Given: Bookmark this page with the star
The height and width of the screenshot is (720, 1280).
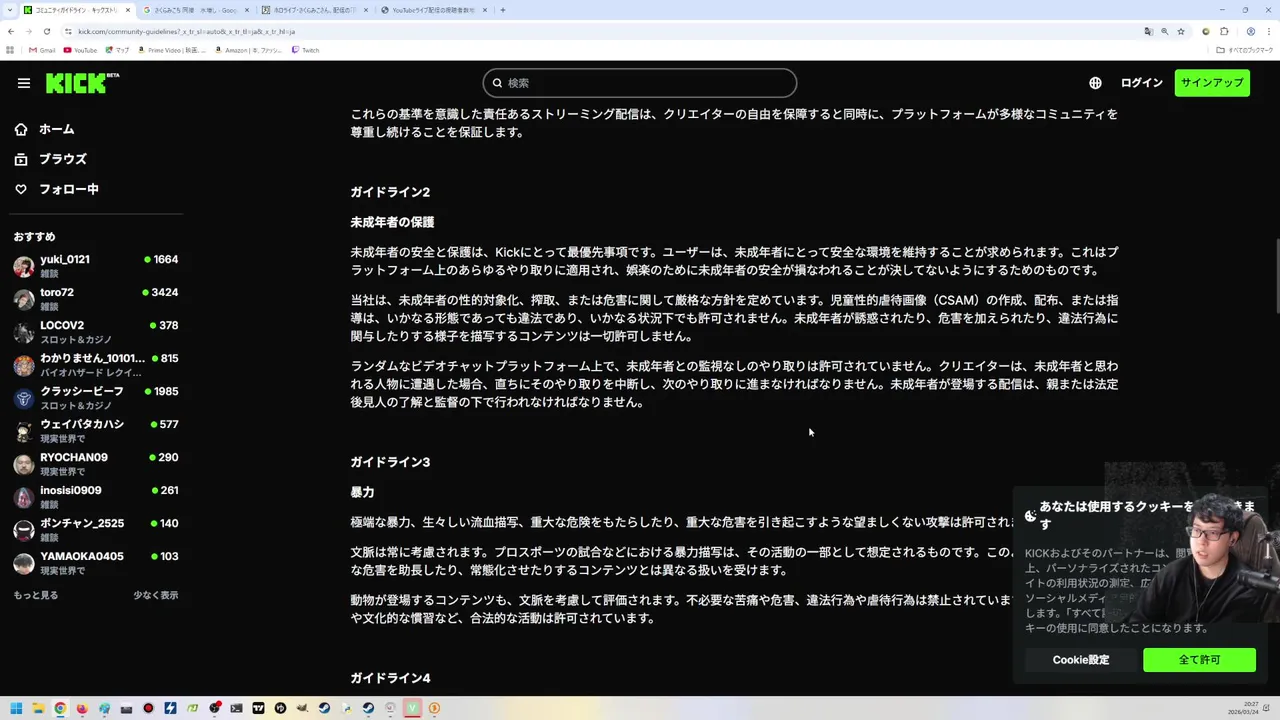Looking at the screenshot, I should (1181, 31).
